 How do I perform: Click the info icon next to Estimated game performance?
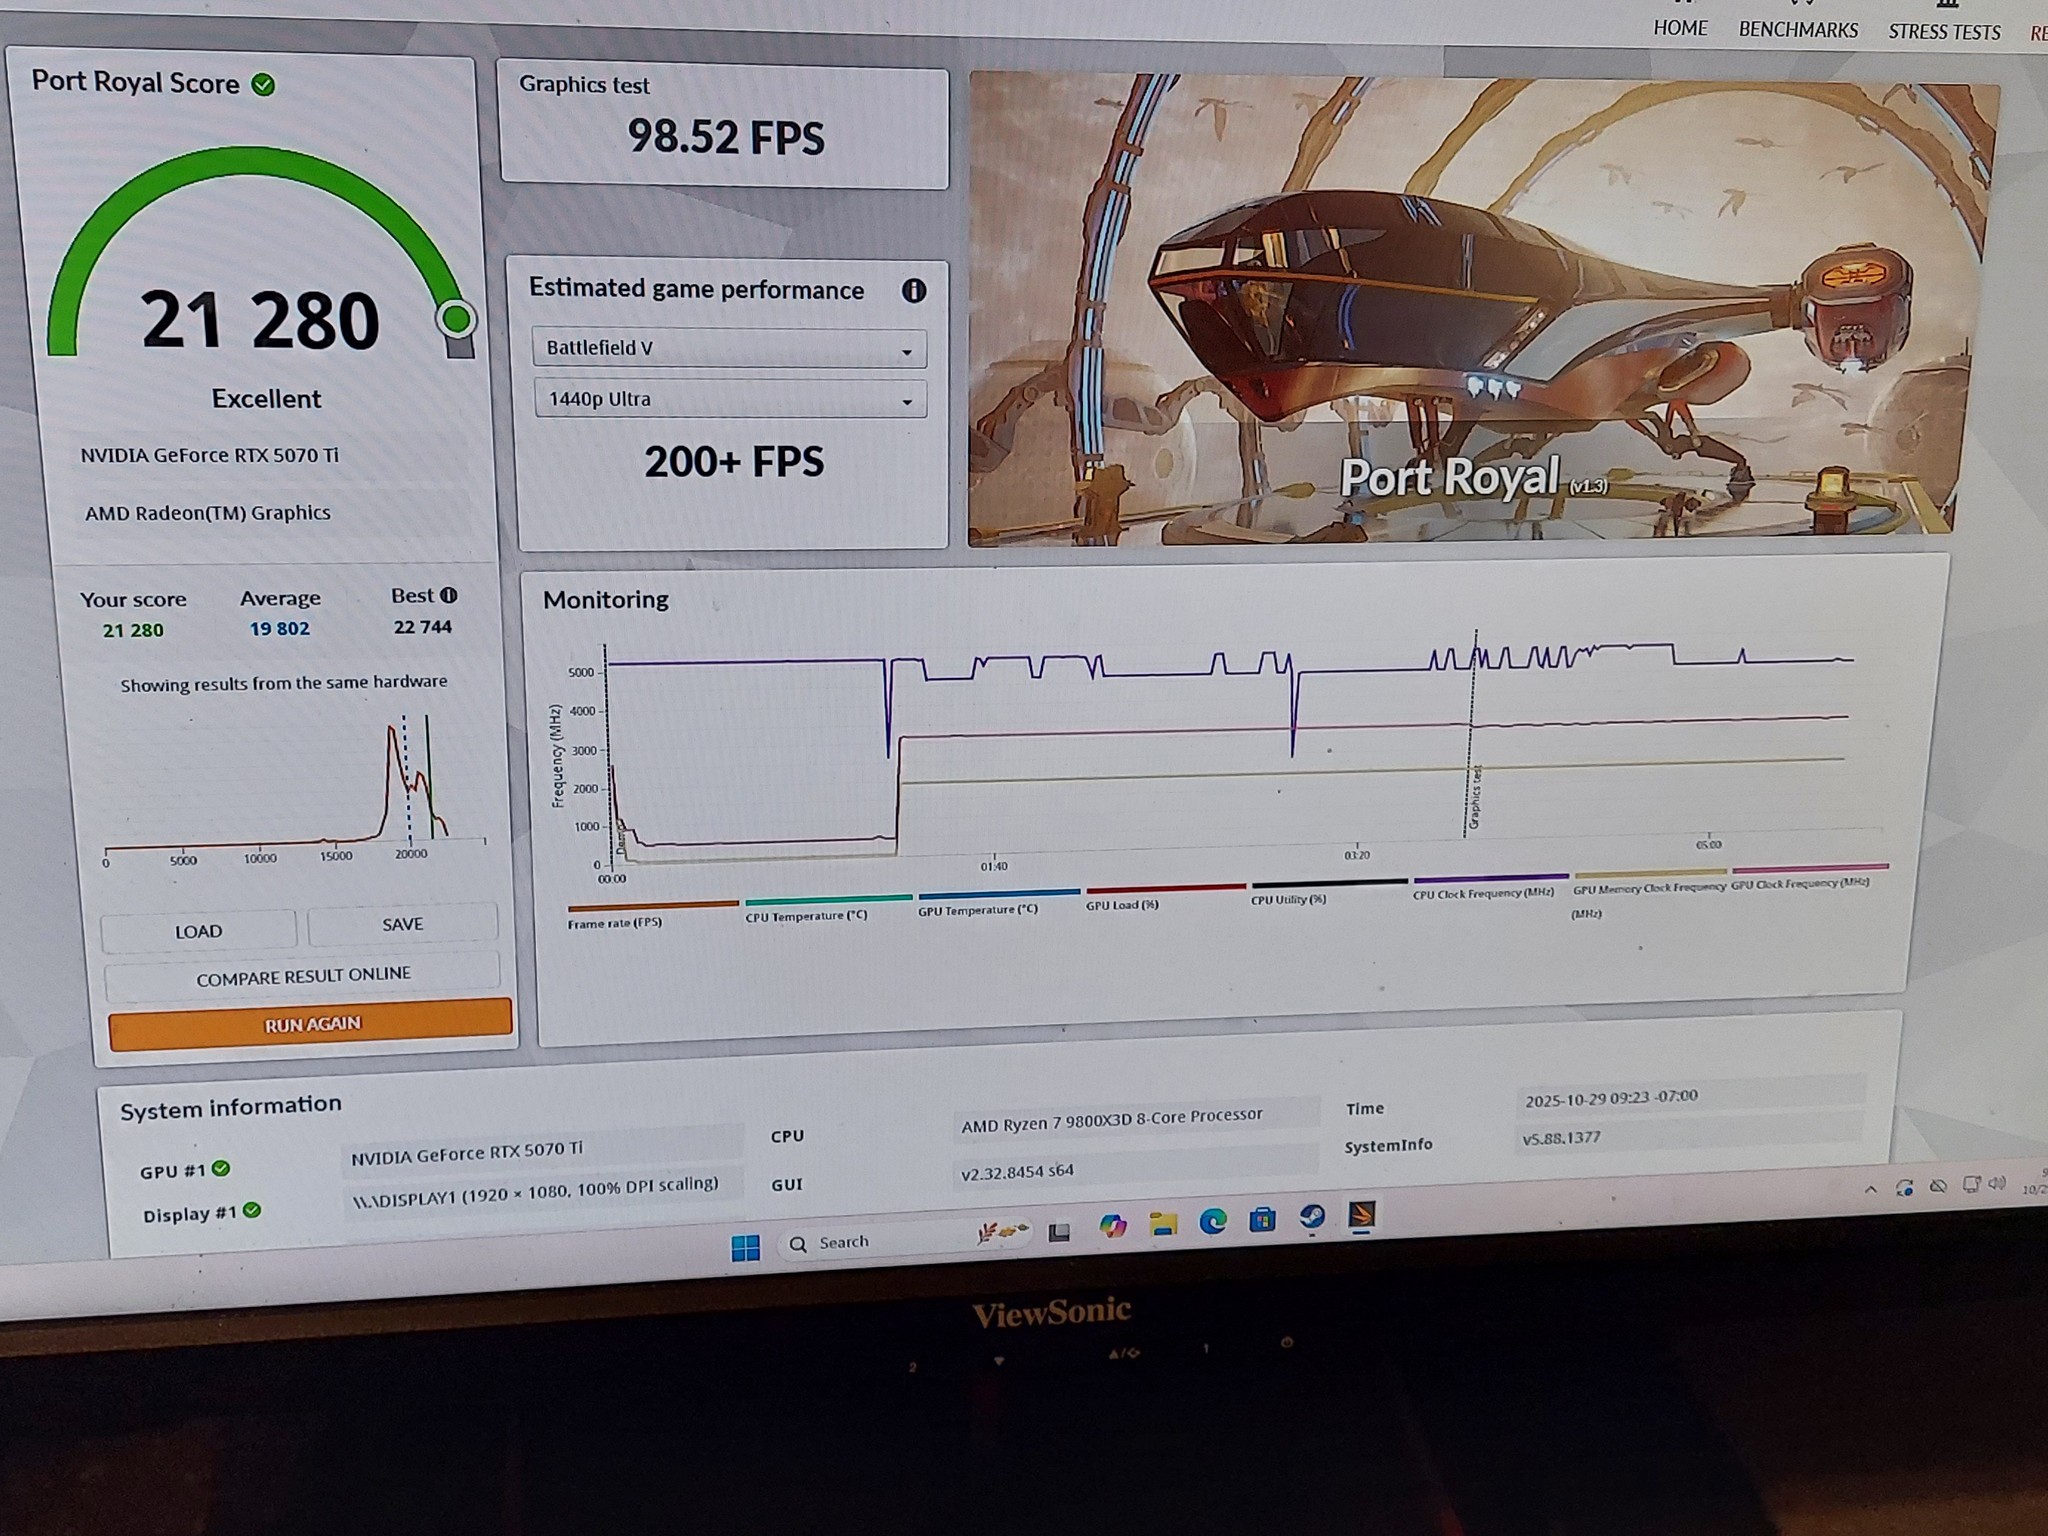click(x=914, y=291)
